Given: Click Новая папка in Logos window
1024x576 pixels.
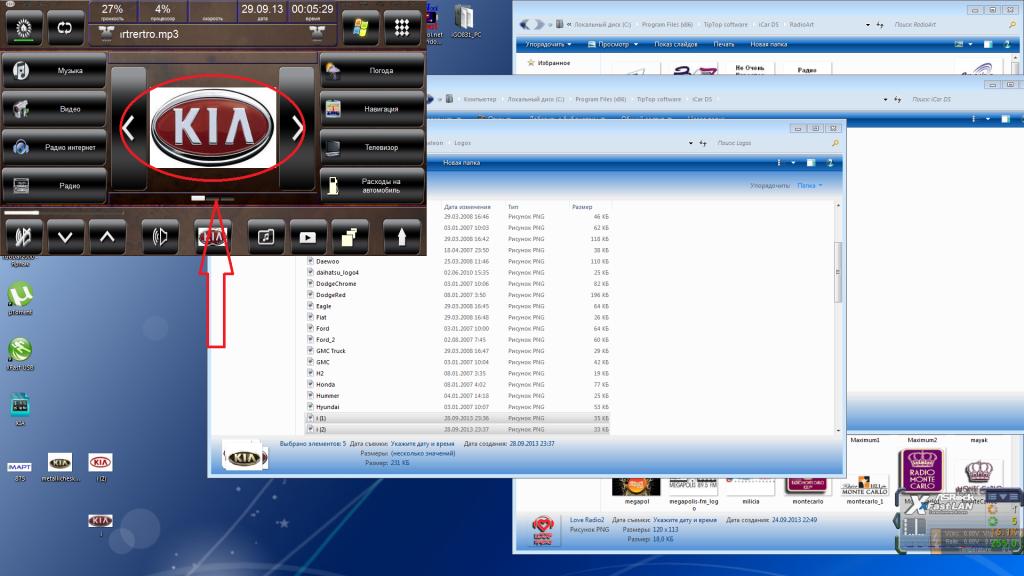Looking at the screenshot, I should 462,162.
